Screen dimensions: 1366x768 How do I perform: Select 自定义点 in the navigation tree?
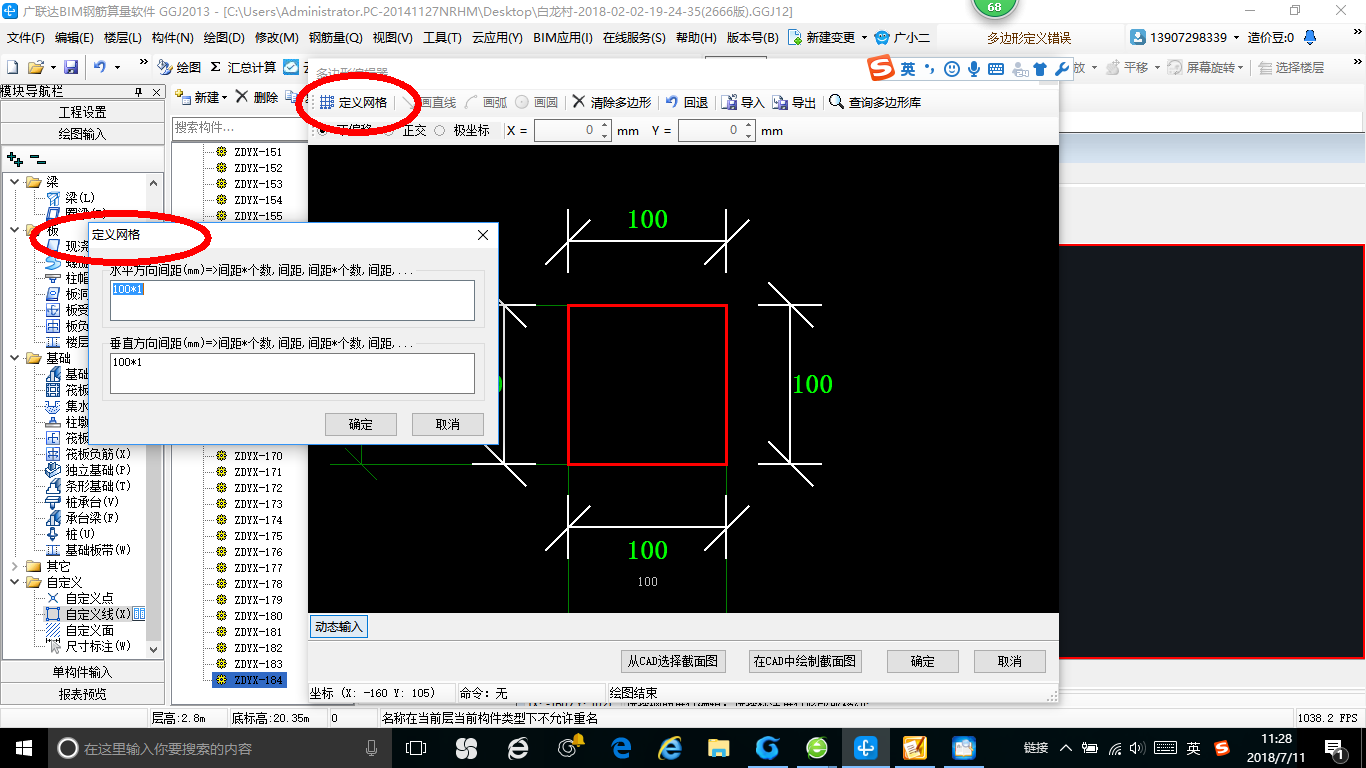pos(89,598)
